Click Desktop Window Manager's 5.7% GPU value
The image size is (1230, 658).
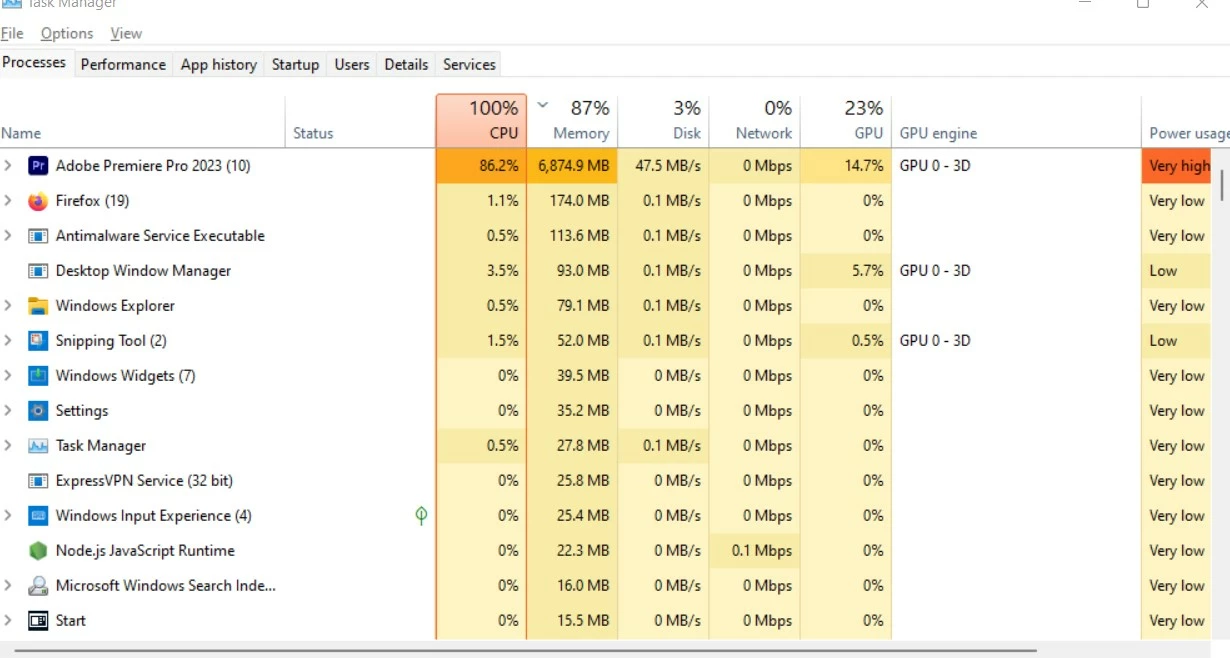(846, 271)
